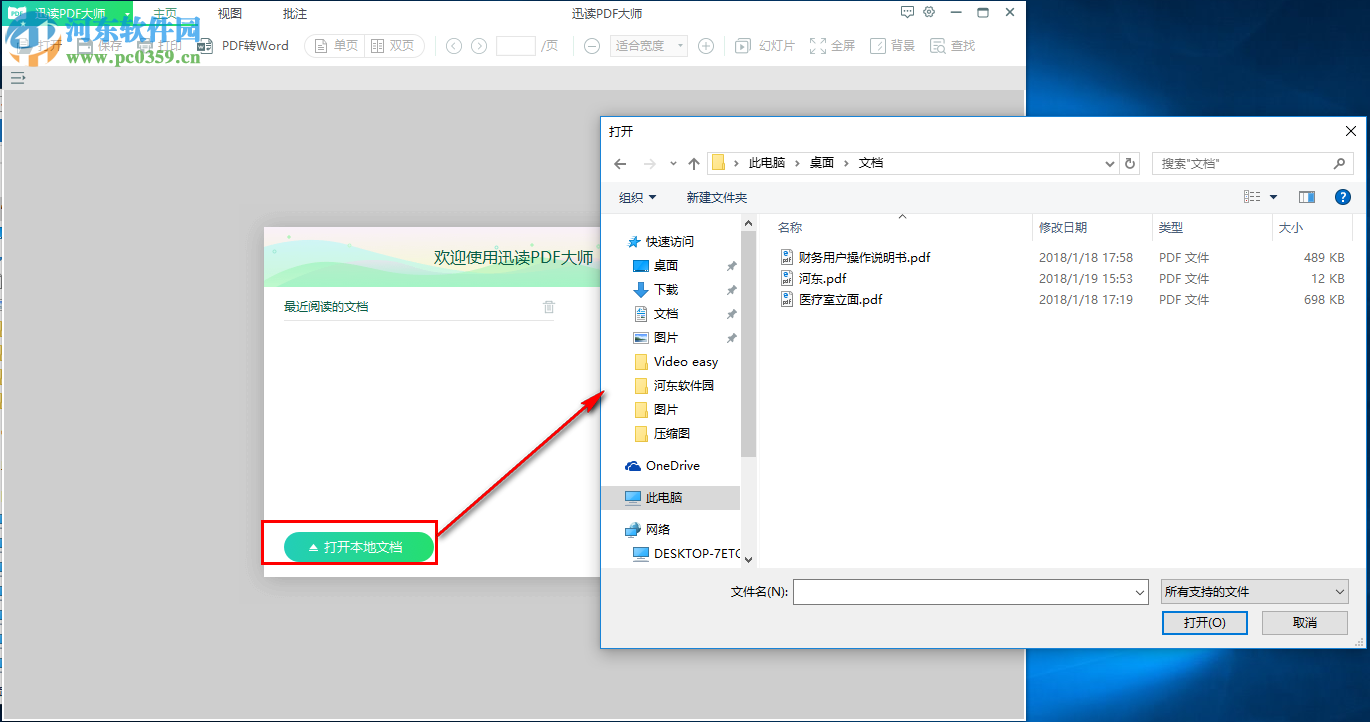Go up one folder level in dialog
The width and height of the screenshot is (1370, 722).
coord(694,163)
